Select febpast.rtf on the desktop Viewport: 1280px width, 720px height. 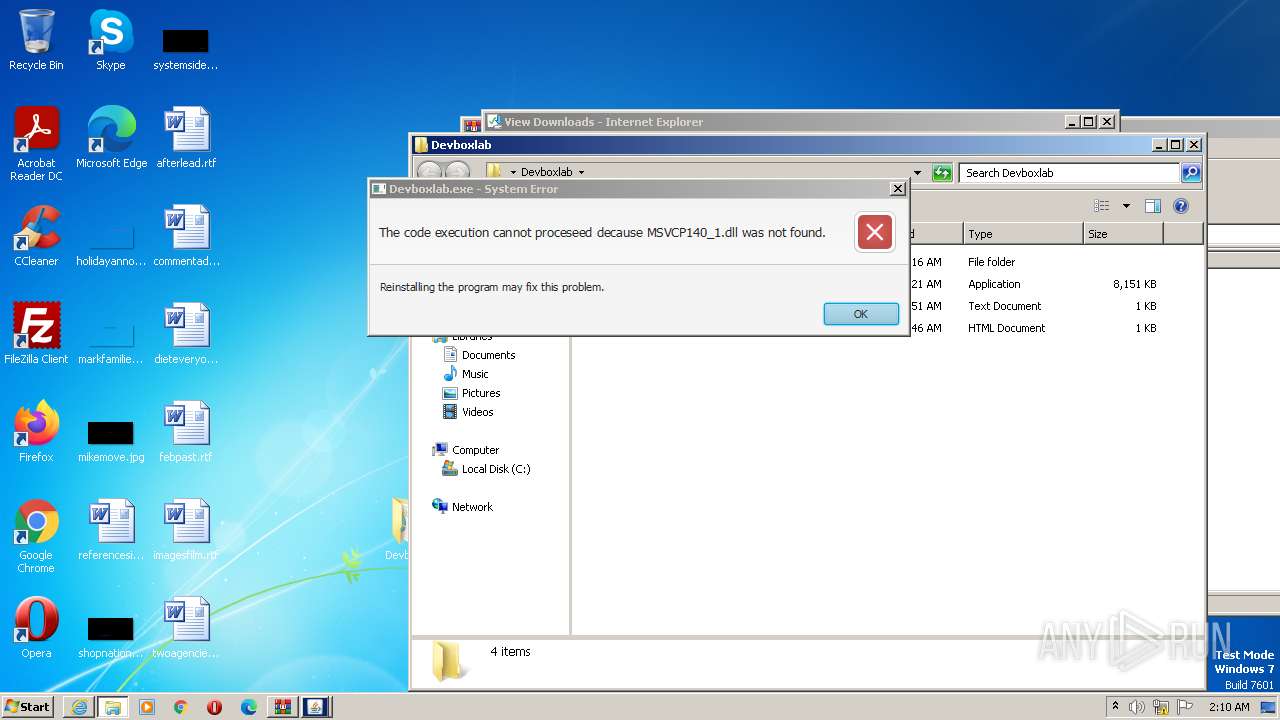point(186,432)
